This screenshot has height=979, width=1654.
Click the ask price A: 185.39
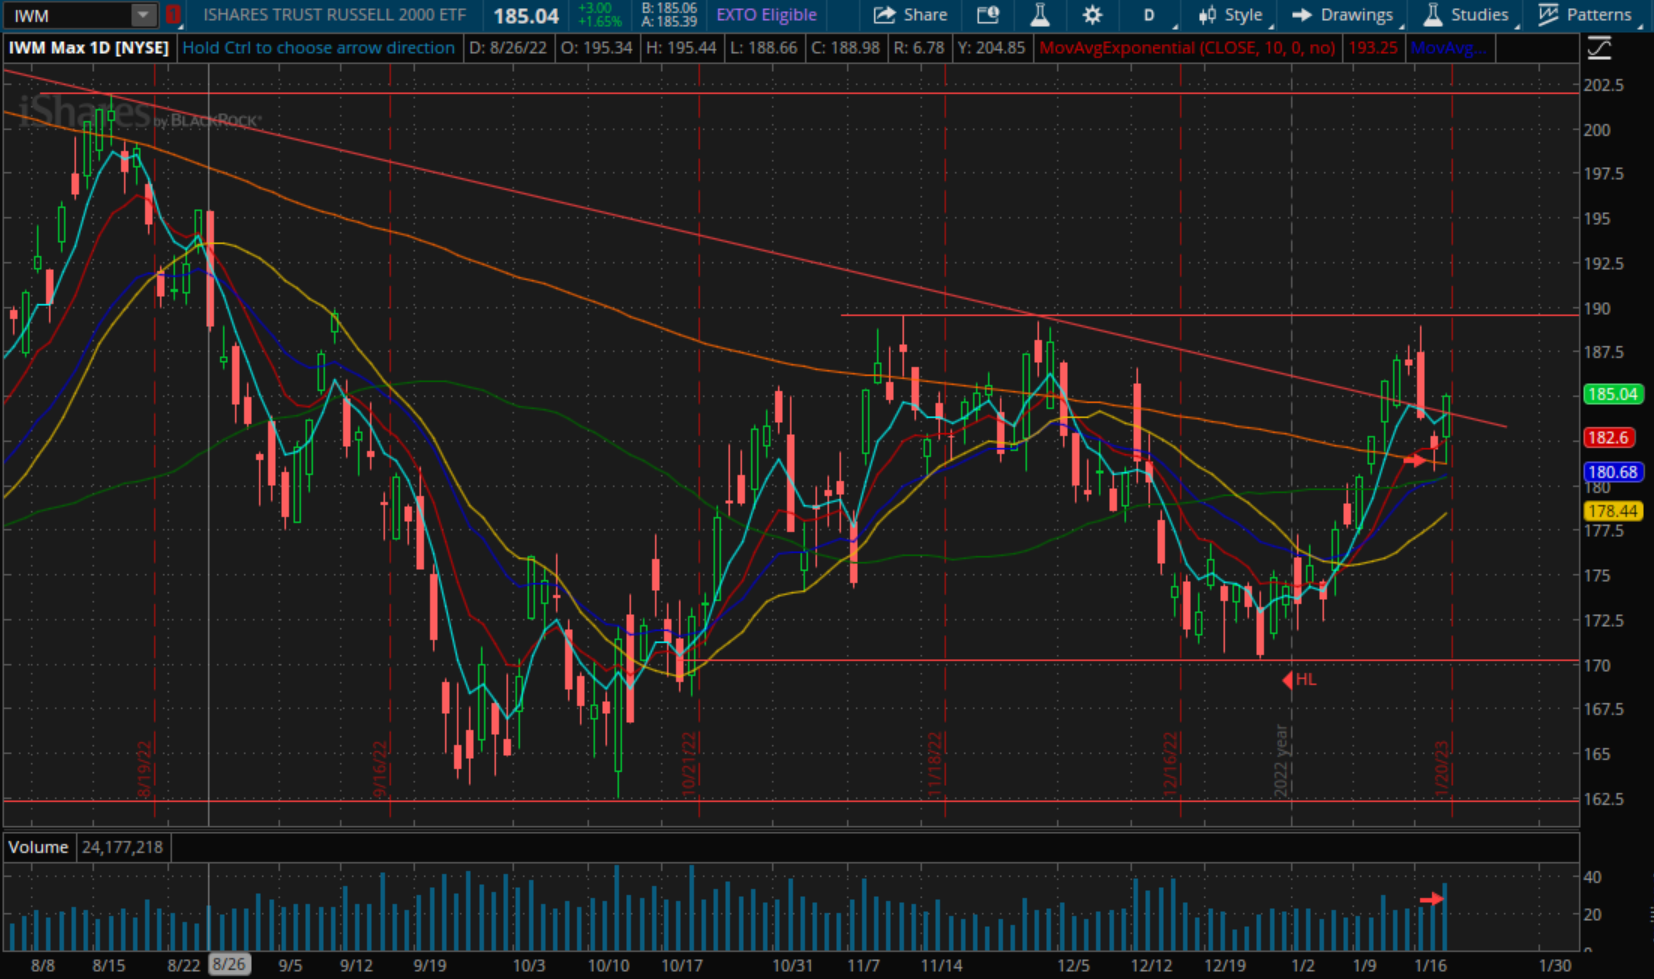[669, 21]
